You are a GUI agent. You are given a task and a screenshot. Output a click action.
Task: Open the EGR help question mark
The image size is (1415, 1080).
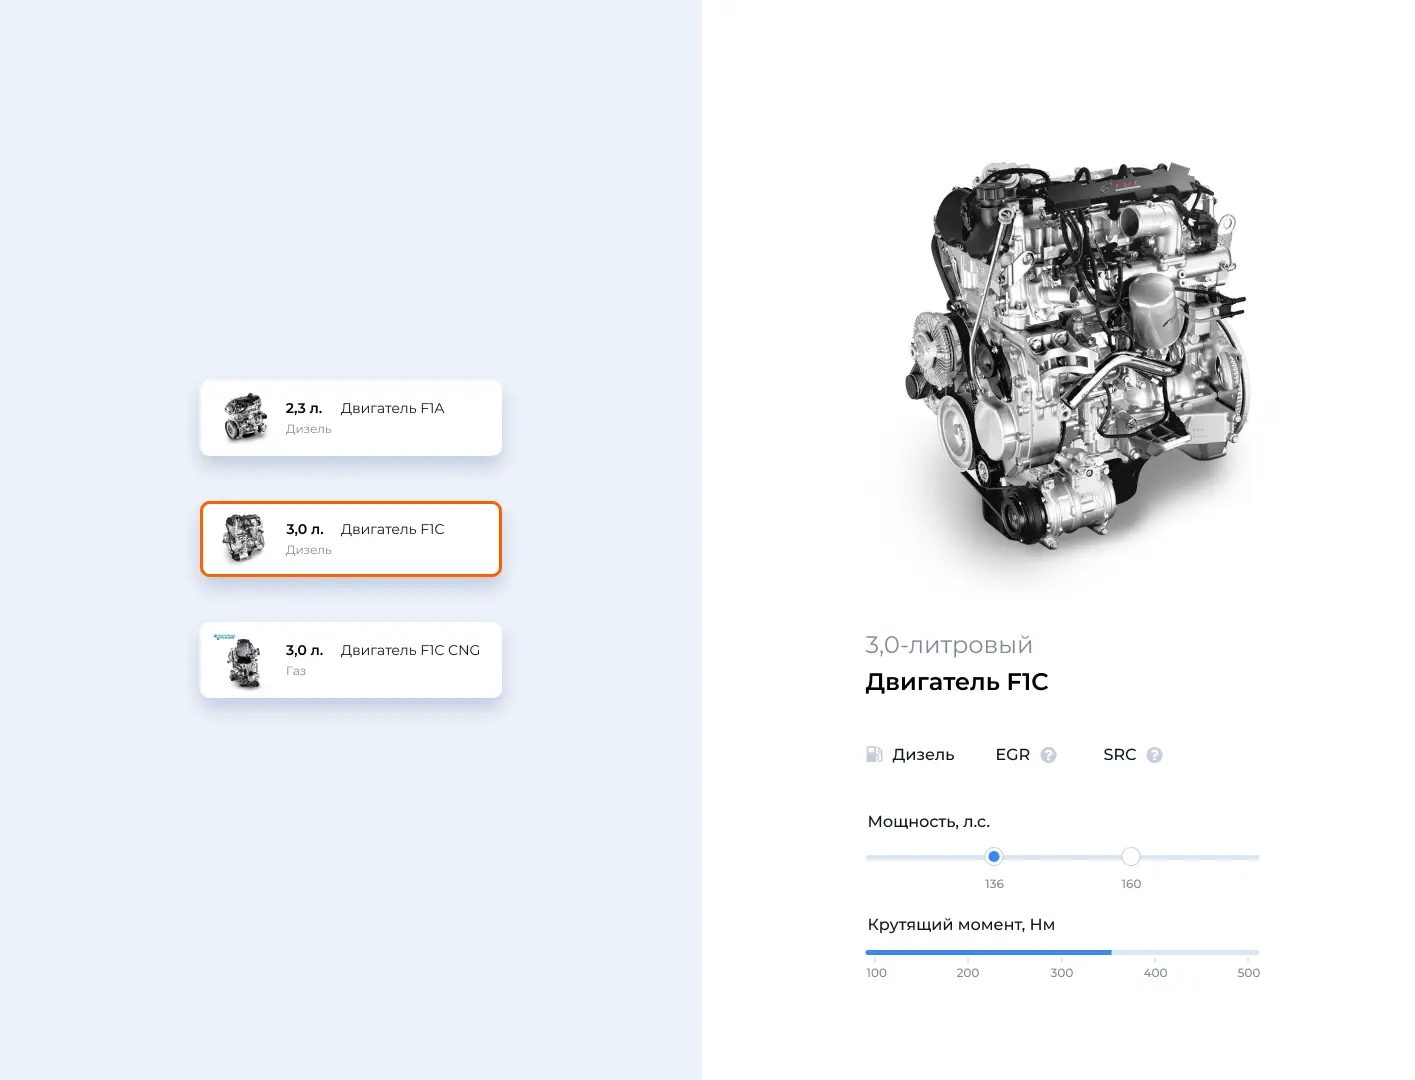pos(1048,755)
